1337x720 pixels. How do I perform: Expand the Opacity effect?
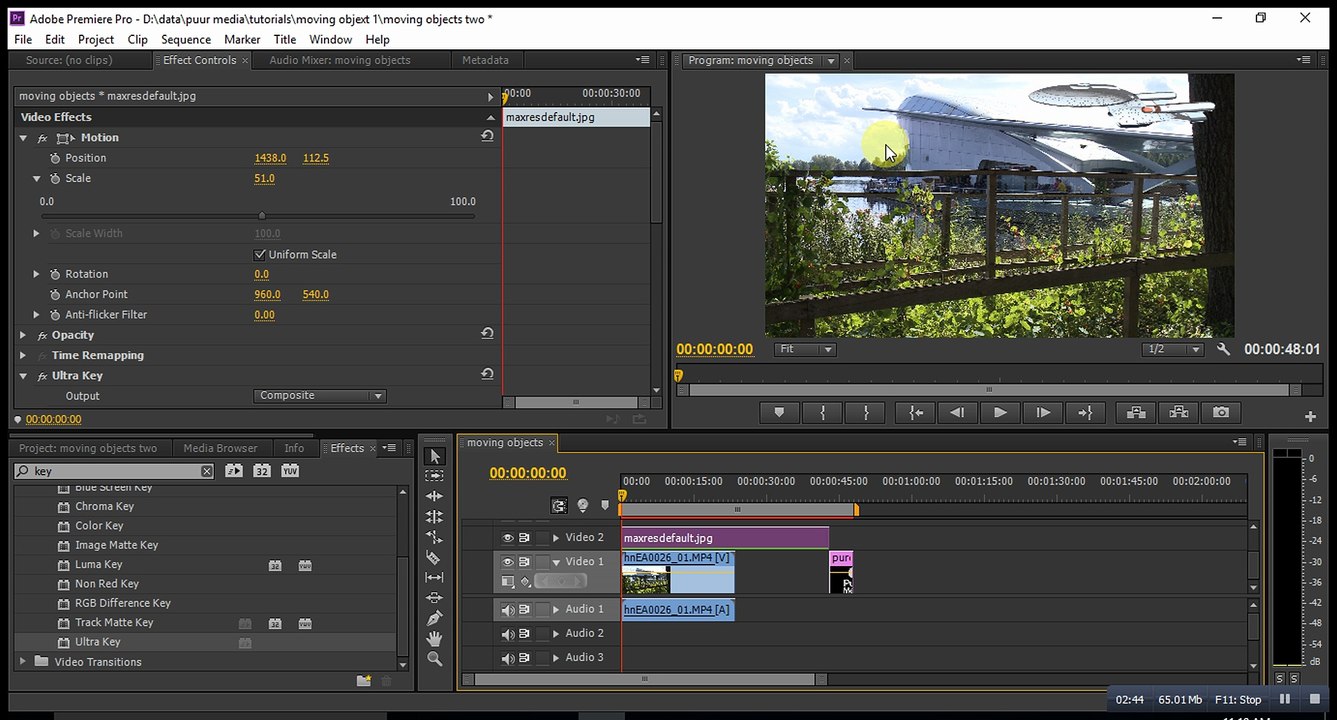23,335
